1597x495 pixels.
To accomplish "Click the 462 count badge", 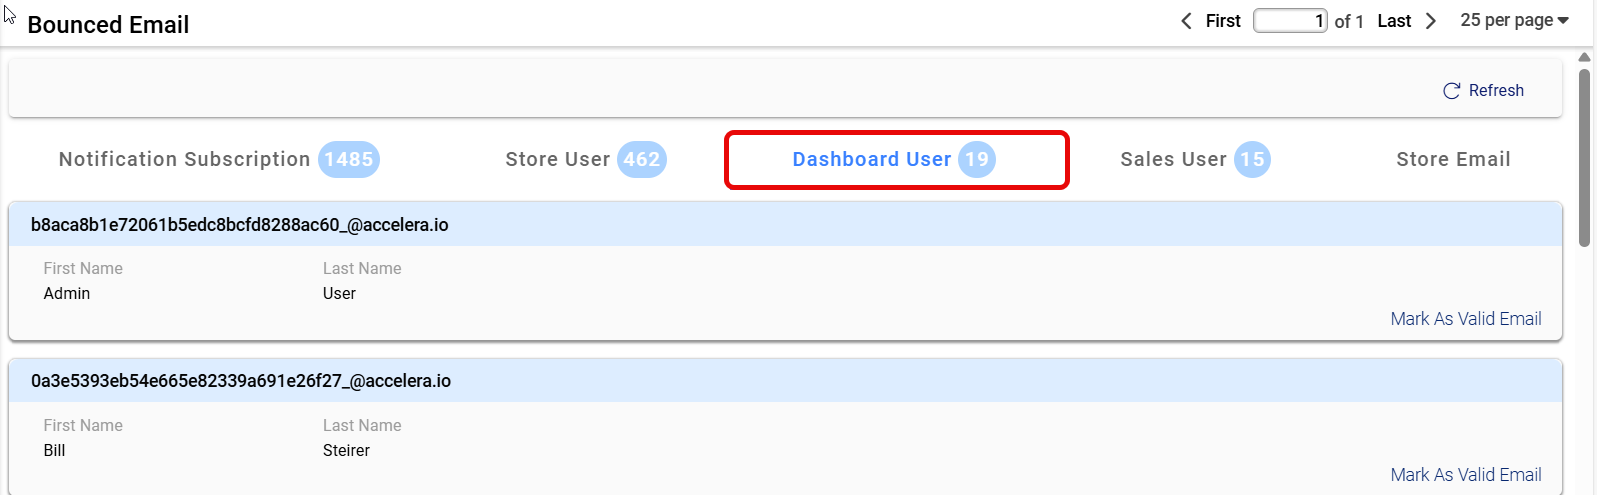I will tap(641, 159).
